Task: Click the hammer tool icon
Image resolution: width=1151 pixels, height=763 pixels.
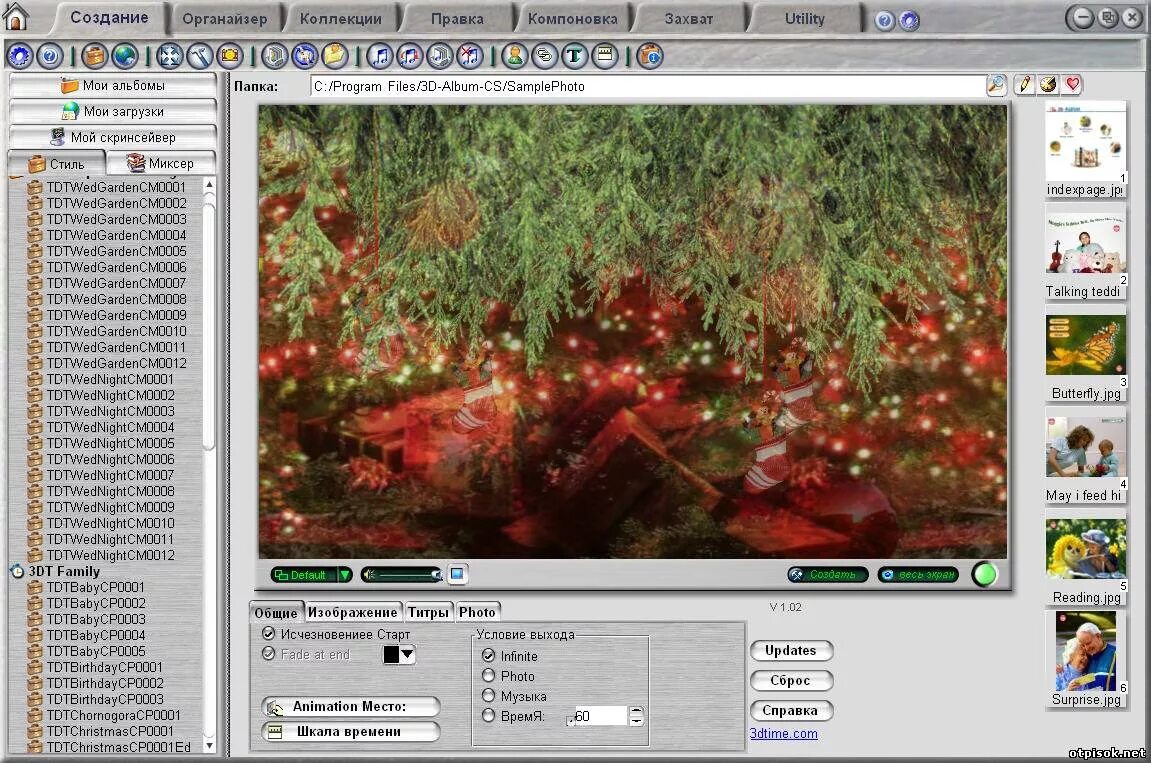Action: coord(200,56)
